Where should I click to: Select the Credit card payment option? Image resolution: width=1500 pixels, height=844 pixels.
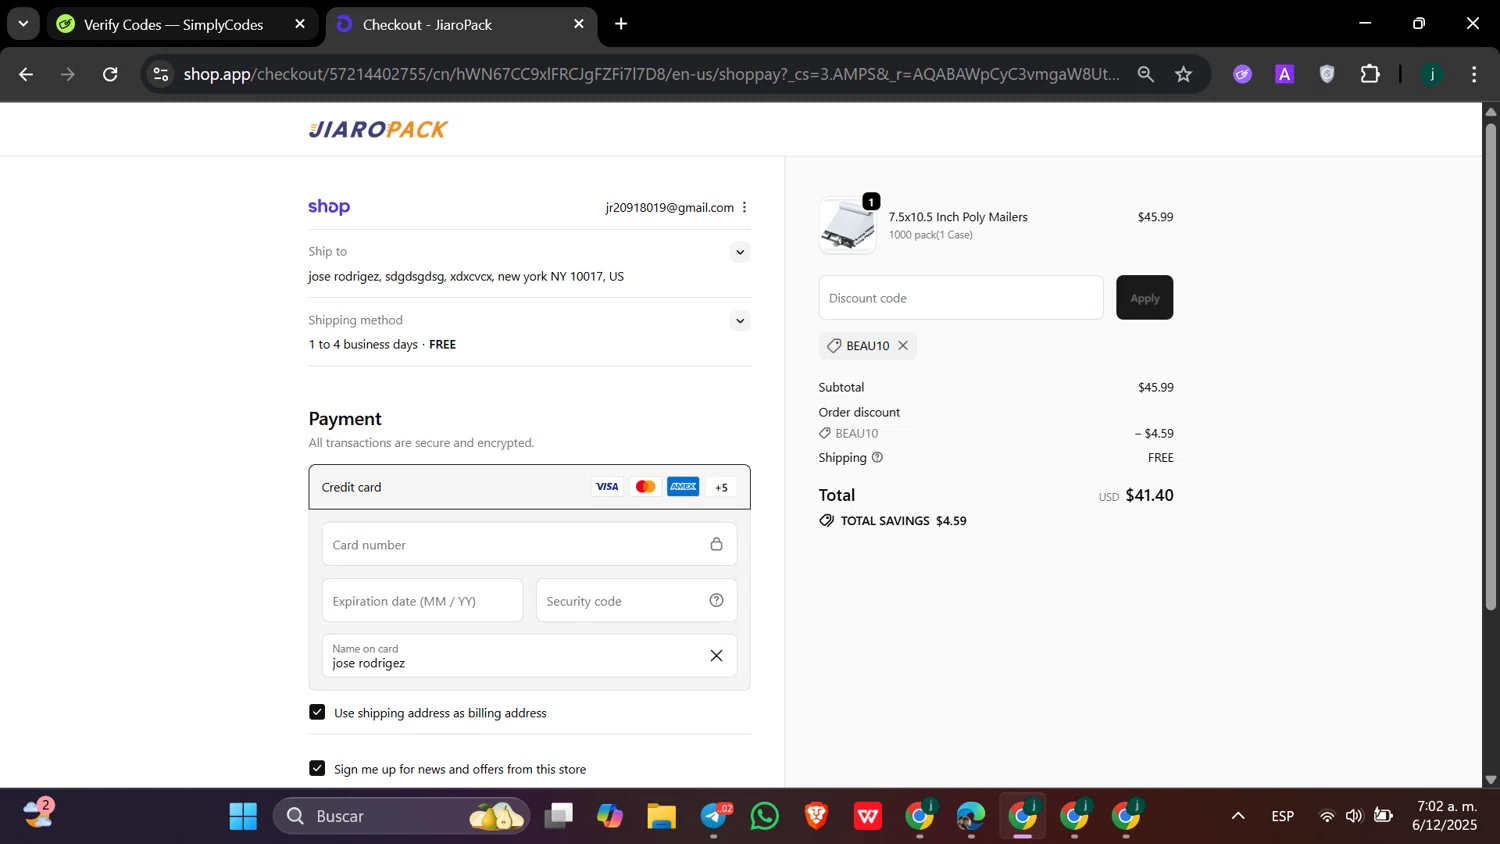click(x=529, y=487)
